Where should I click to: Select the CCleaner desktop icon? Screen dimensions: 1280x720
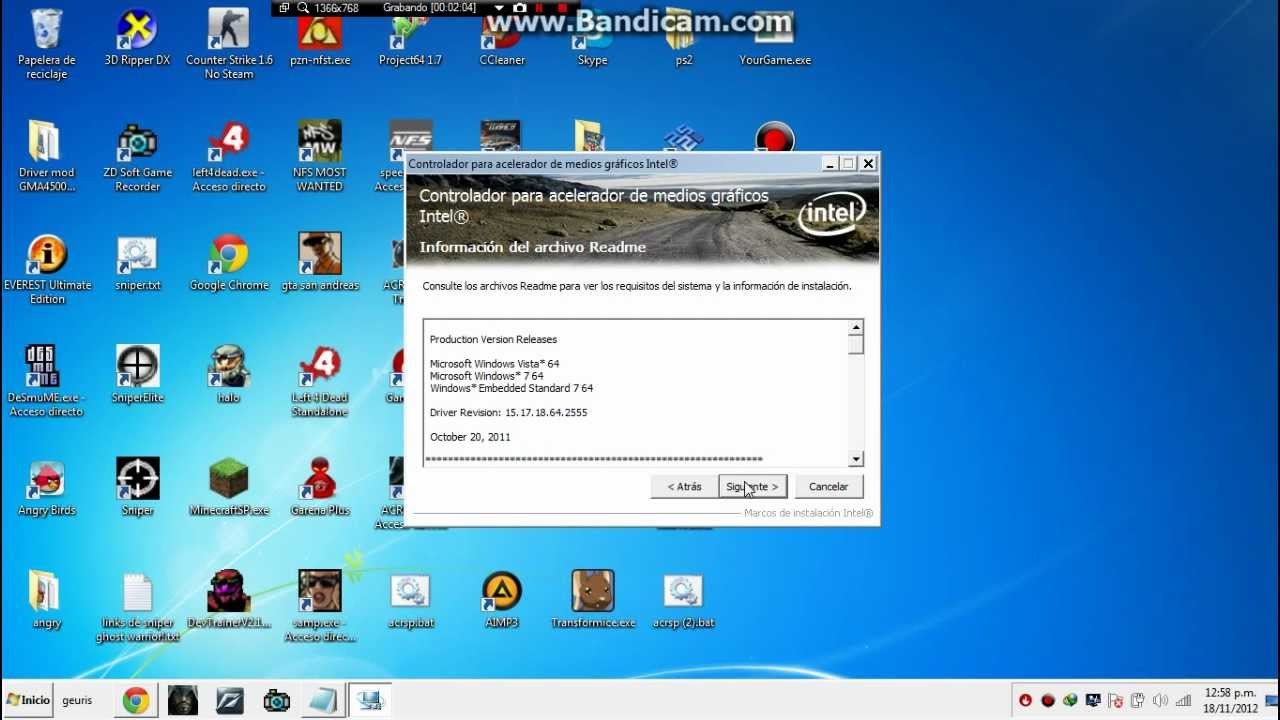coord(501,42)
